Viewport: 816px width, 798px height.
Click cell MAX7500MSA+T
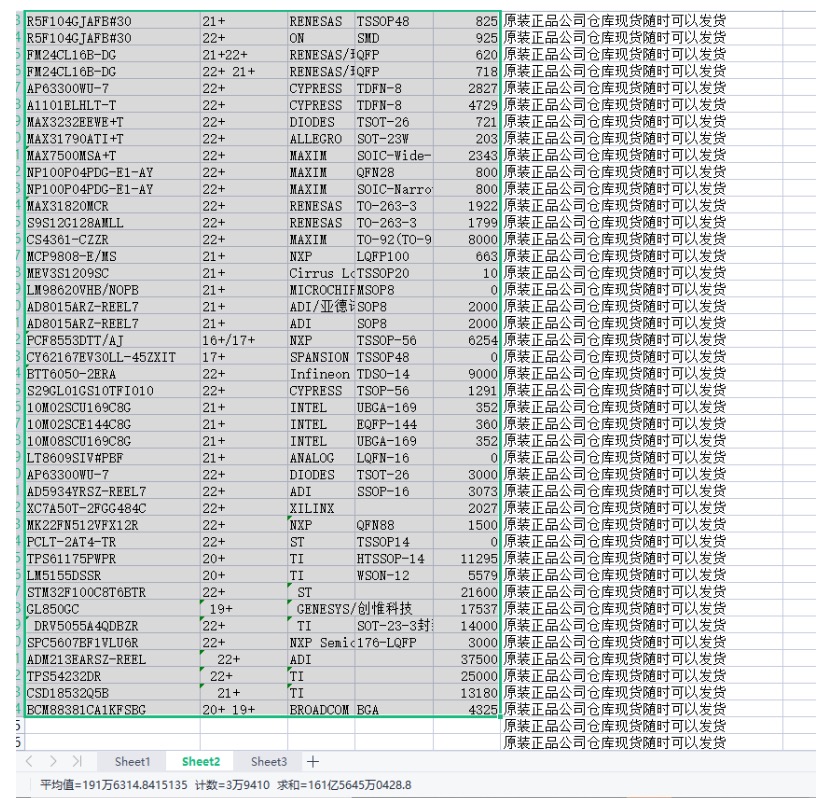coord(112,156)
